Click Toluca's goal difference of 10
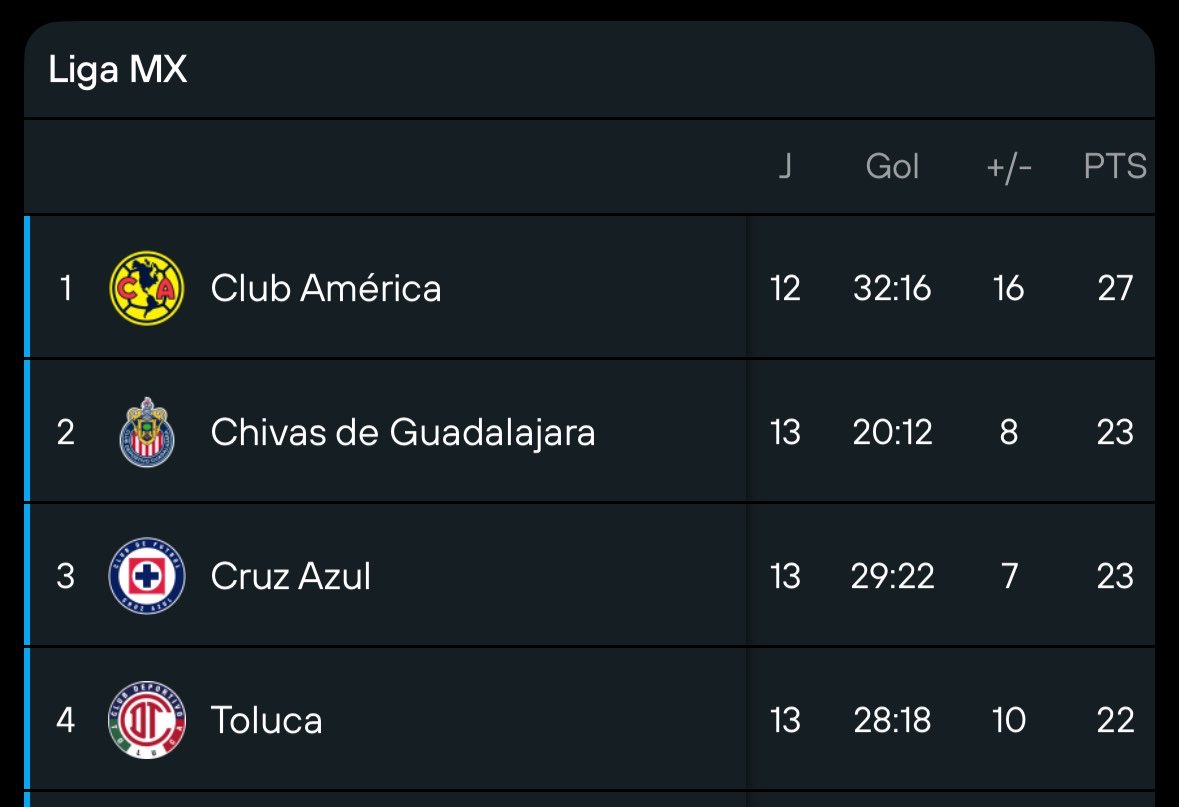The image size is (1179, 807). click(x=1008, y=720)
